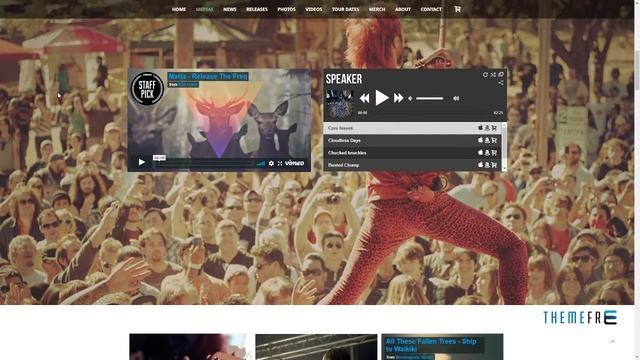The height and width of the screenshot is (360, 640).
Task: Click the video author link under title
Action: click(188, 84)
